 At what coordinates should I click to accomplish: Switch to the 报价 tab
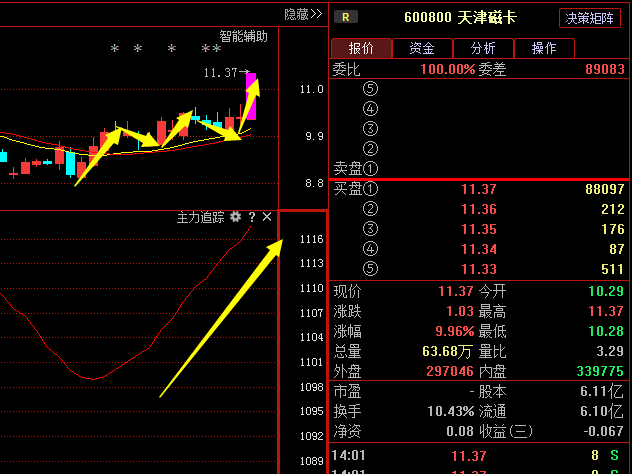click(x=361, y=48)
